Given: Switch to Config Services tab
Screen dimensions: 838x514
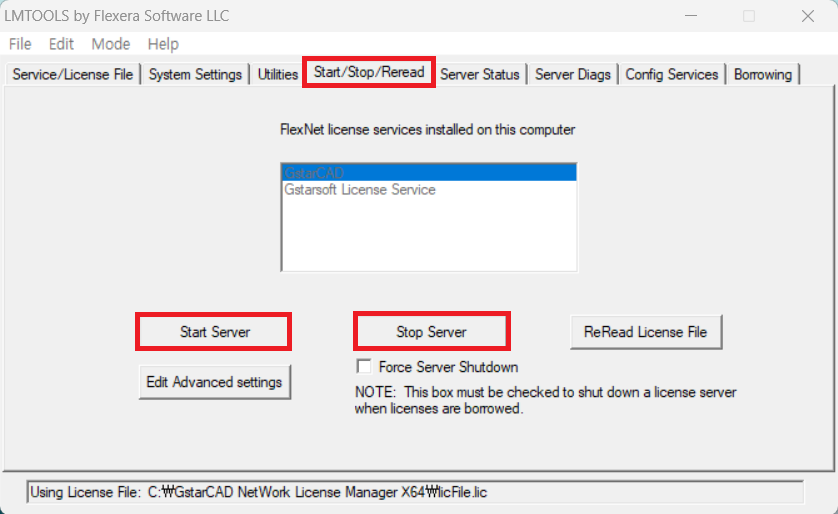Looking at the screenshot, I should coord(671,74).
